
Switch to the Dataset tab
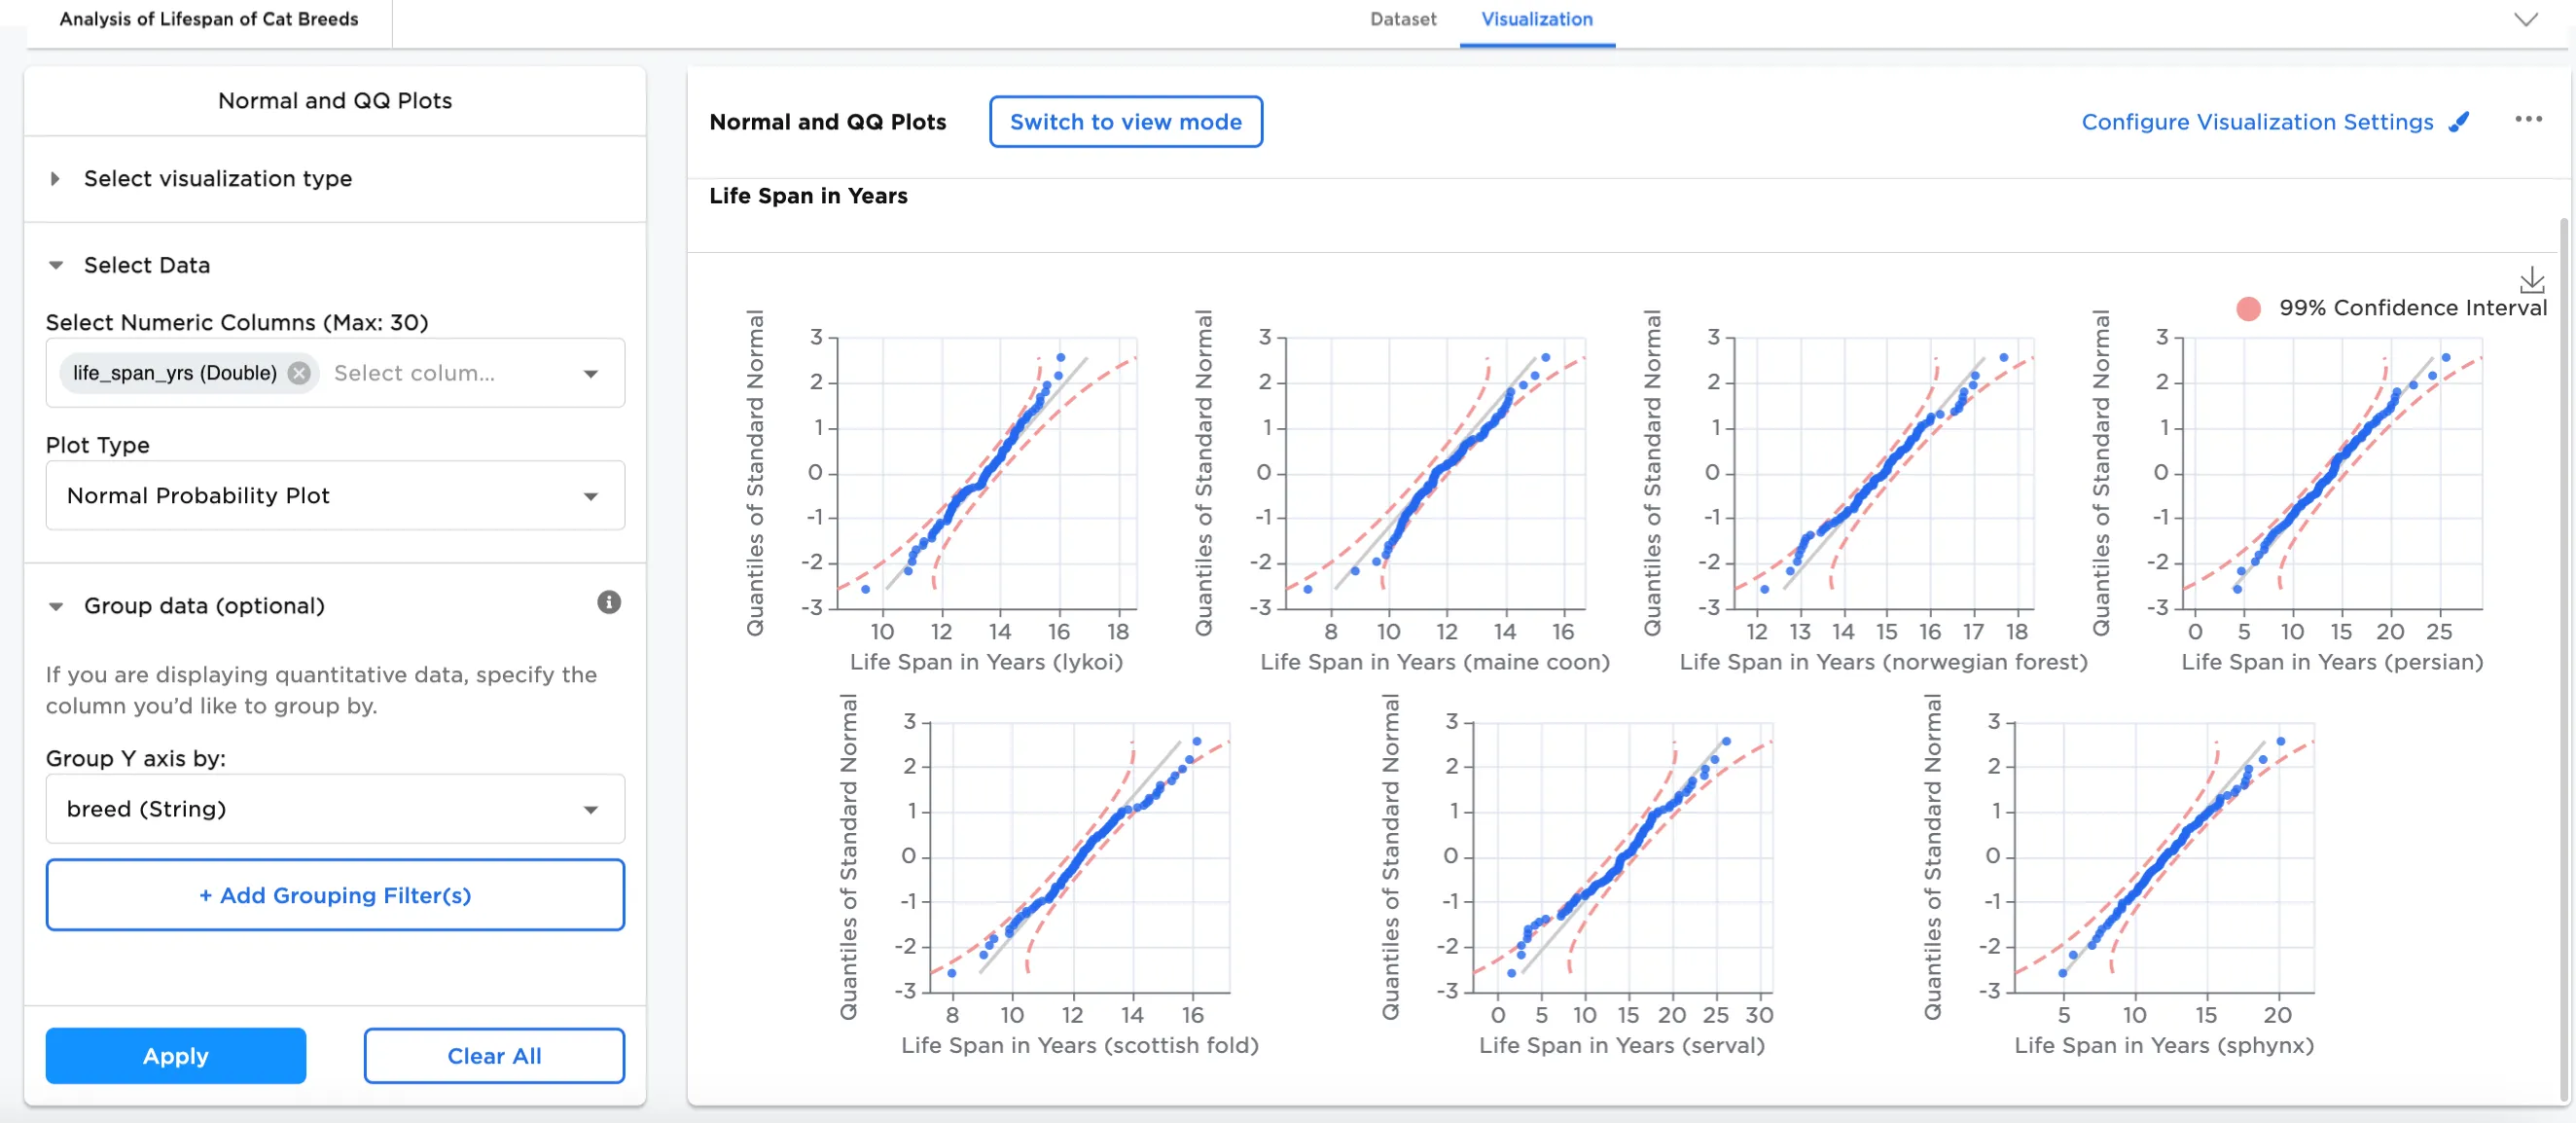(1402, 19)
